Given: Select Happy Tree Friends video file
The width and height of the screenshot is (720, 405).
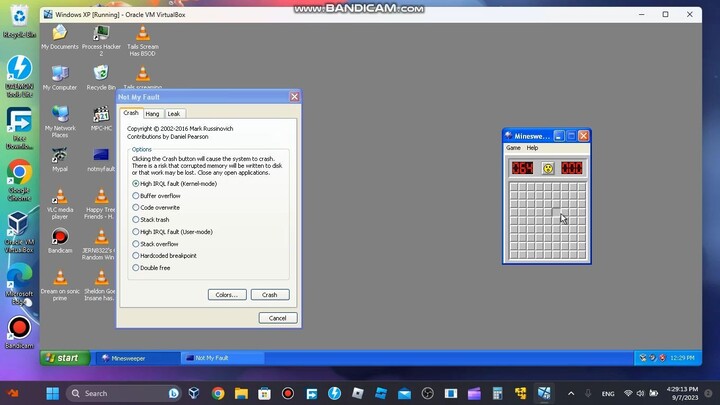Looking at the screenshot, I should (x=101, y=203).
